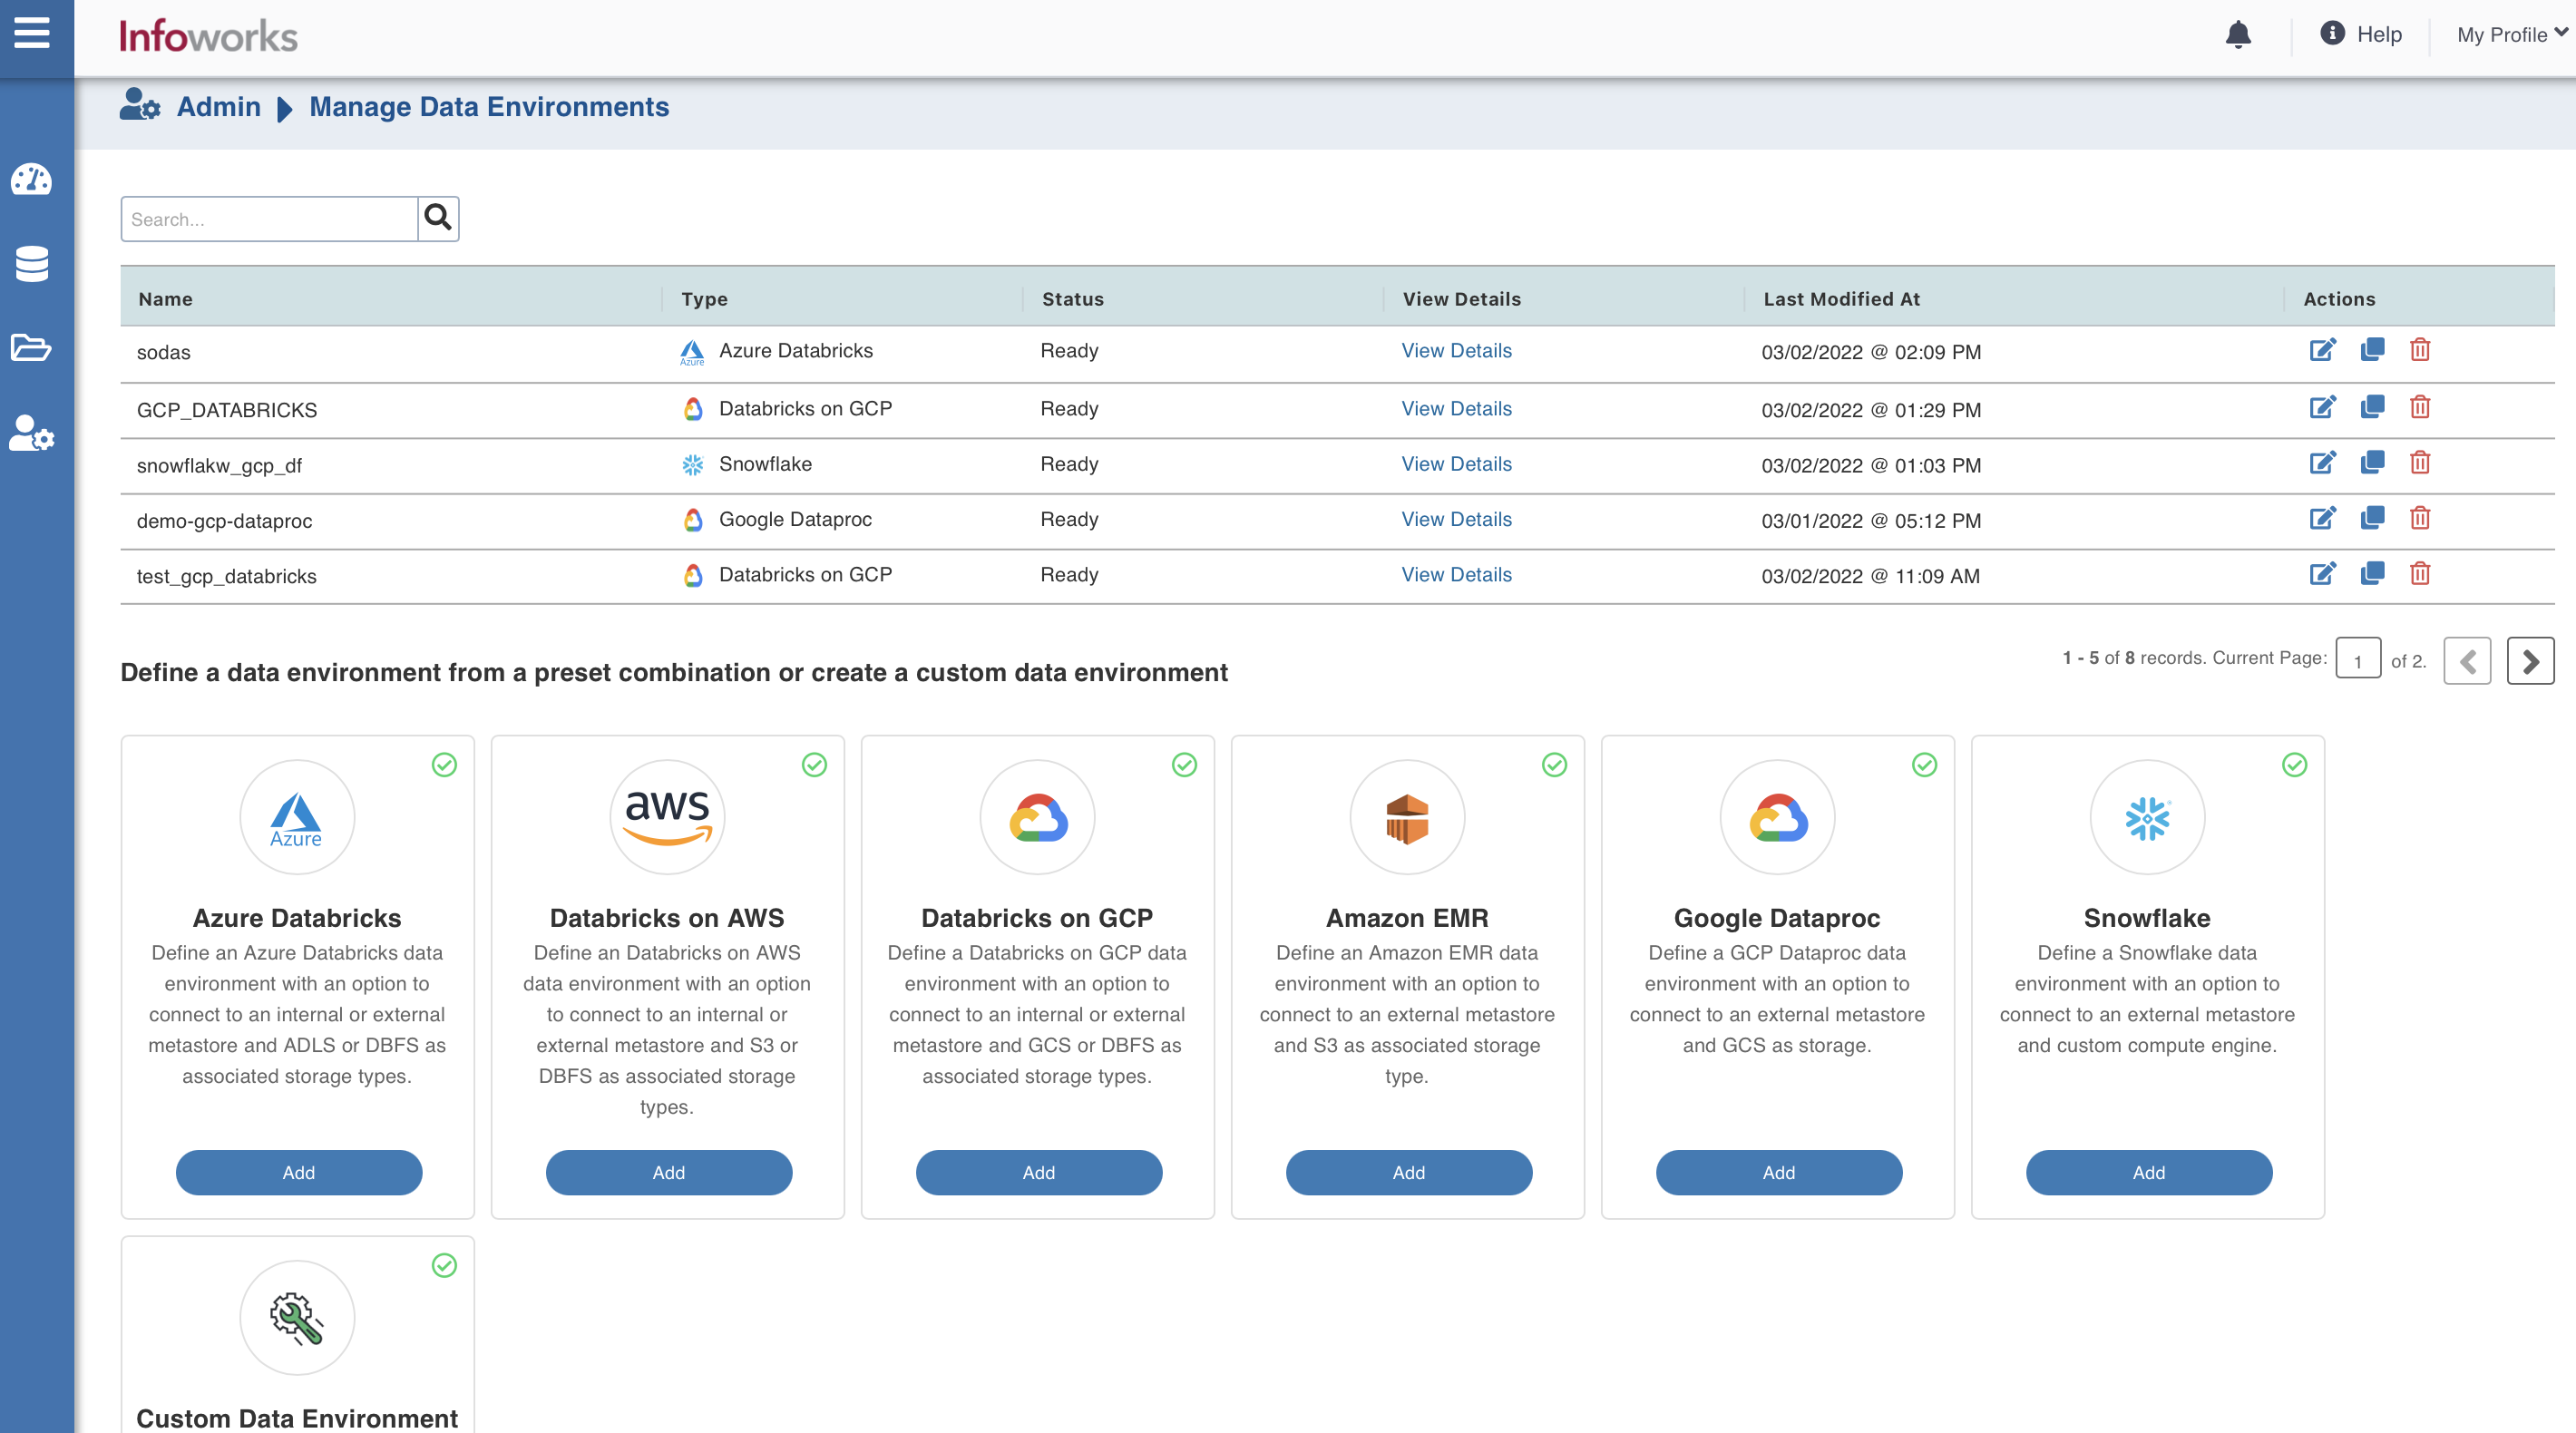Focus the Search input field

[x=269, y=219]
